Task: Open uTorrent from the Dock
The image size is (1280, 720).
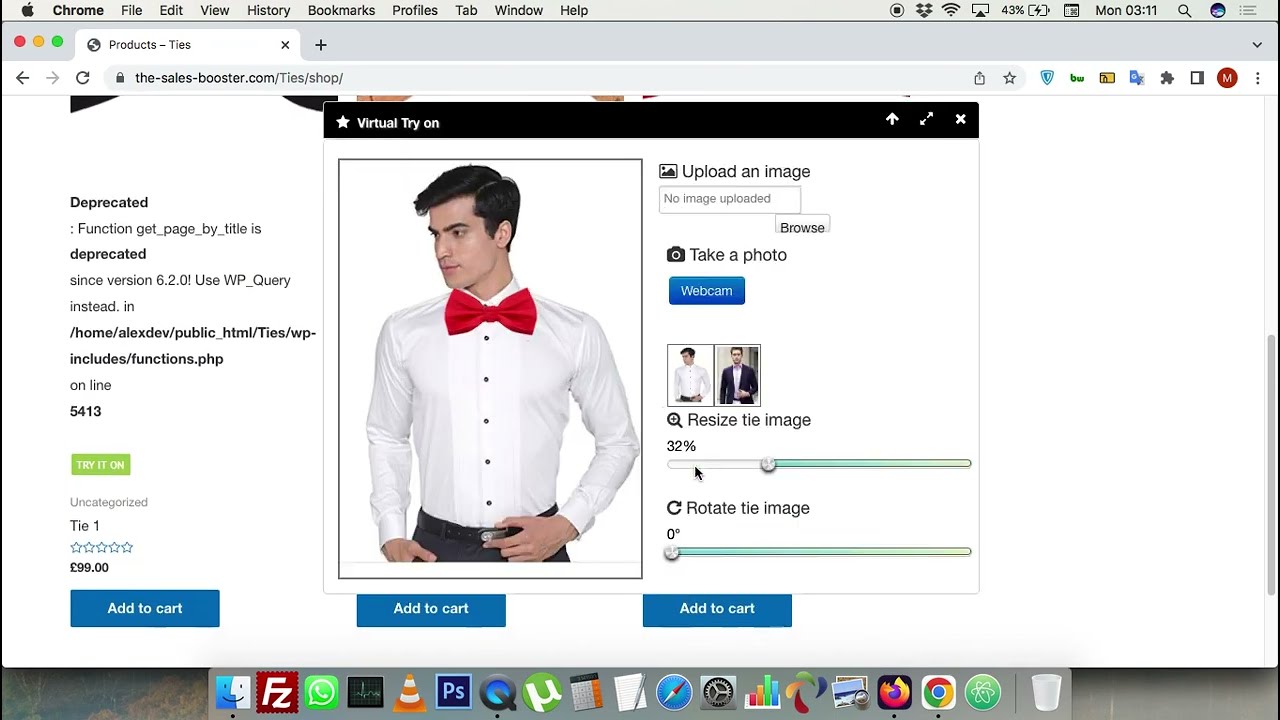Action: pos(542,692)
